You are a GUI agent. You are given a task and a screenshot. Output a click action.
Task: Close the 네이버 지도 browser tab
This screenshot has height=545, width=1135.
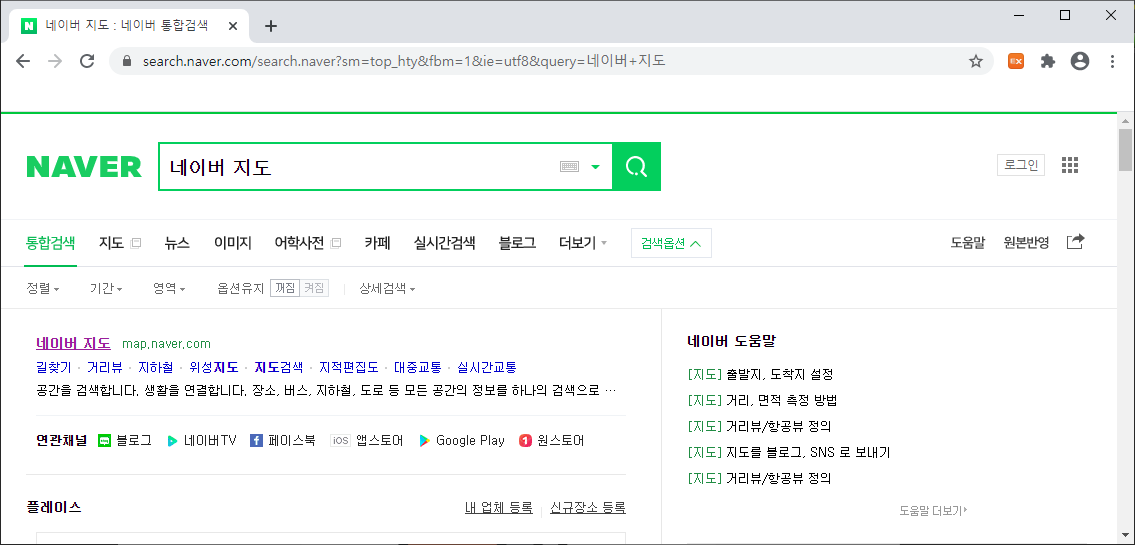[233, 25]
